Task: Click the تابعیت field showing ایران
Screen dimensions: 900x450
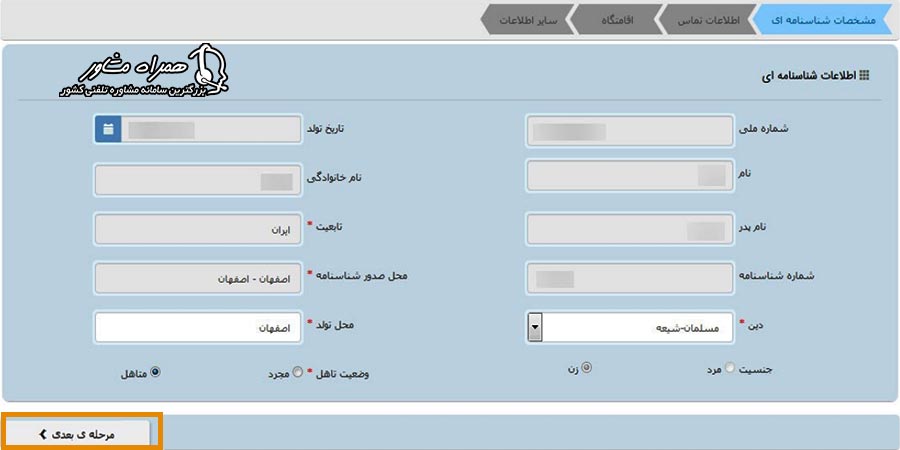Action: click(198, 230)
